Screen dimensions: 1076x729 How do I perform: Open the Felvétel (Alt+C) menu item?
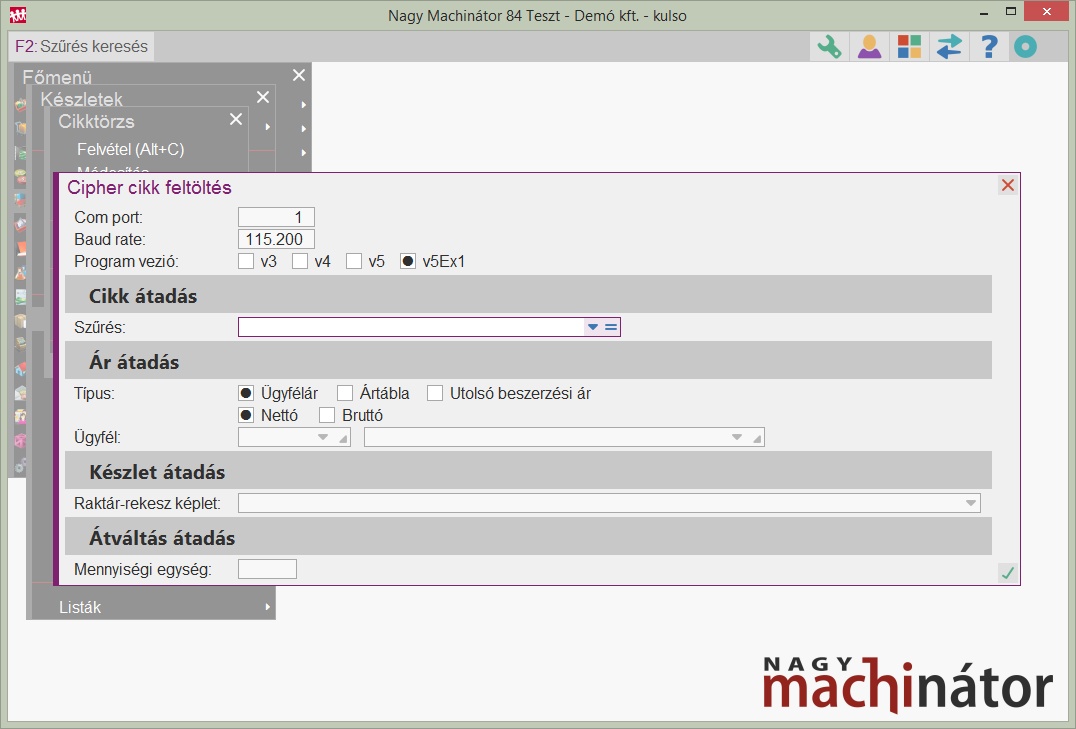tap(130, 149)
